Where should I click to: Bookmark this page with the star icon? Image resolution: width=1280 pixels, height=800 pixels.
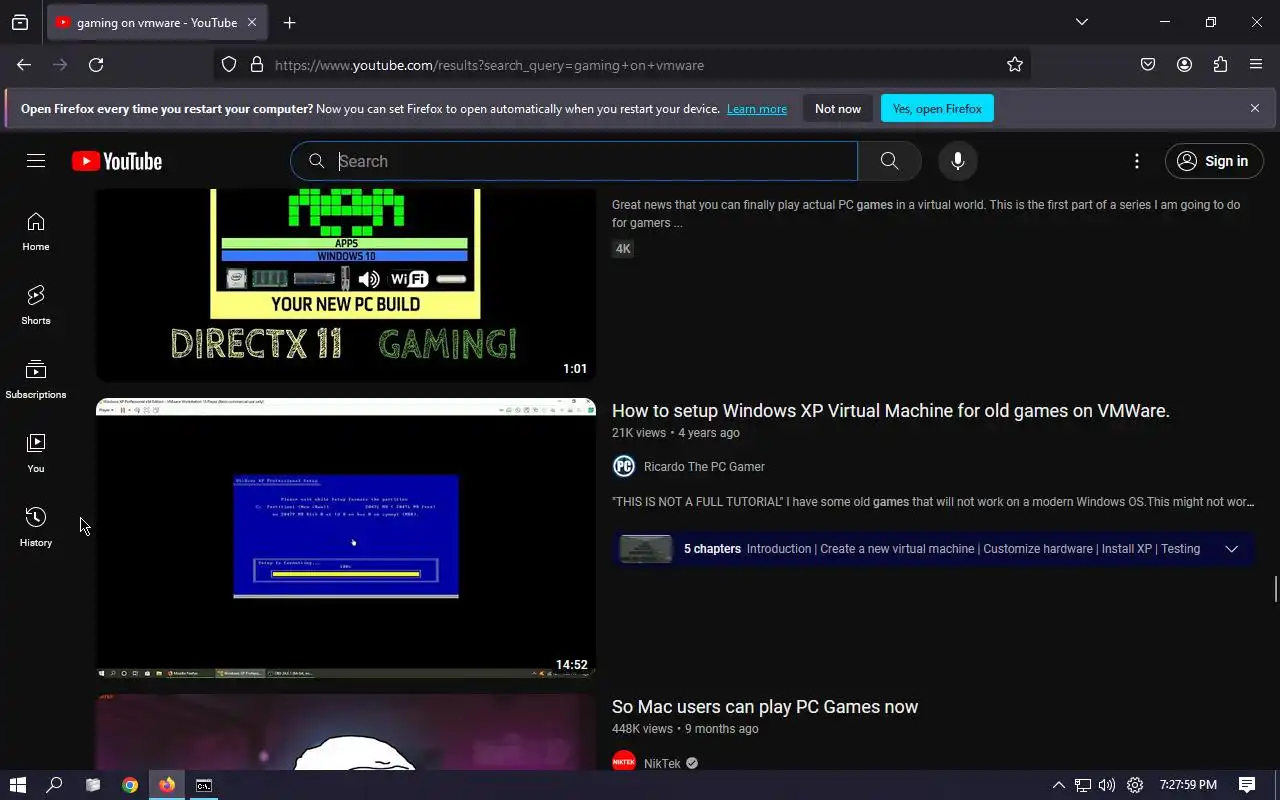(1015, 65)
